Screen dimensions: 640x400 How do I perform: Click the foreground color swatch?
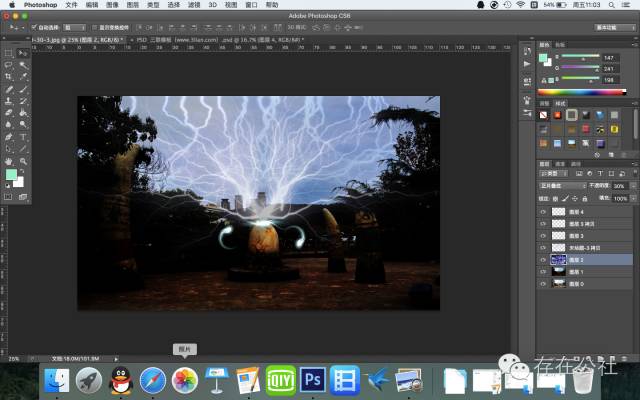coord(11,176)
